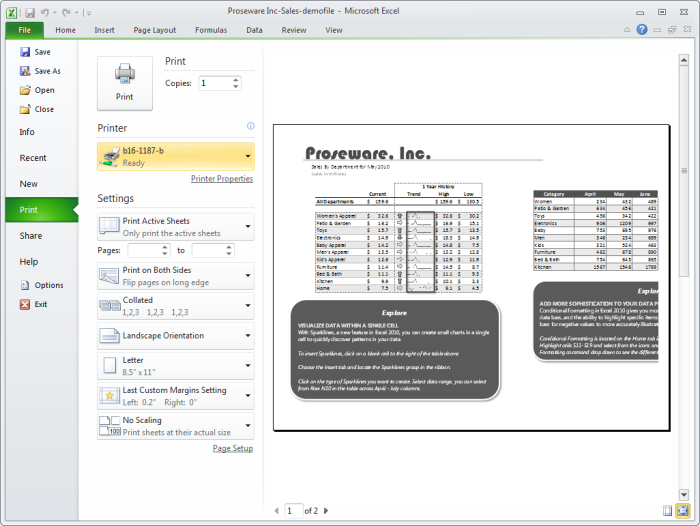Screen dimensions: 700x526
Task: Click the preview scrollbar up arrow
Action: (x=683, y=59)
